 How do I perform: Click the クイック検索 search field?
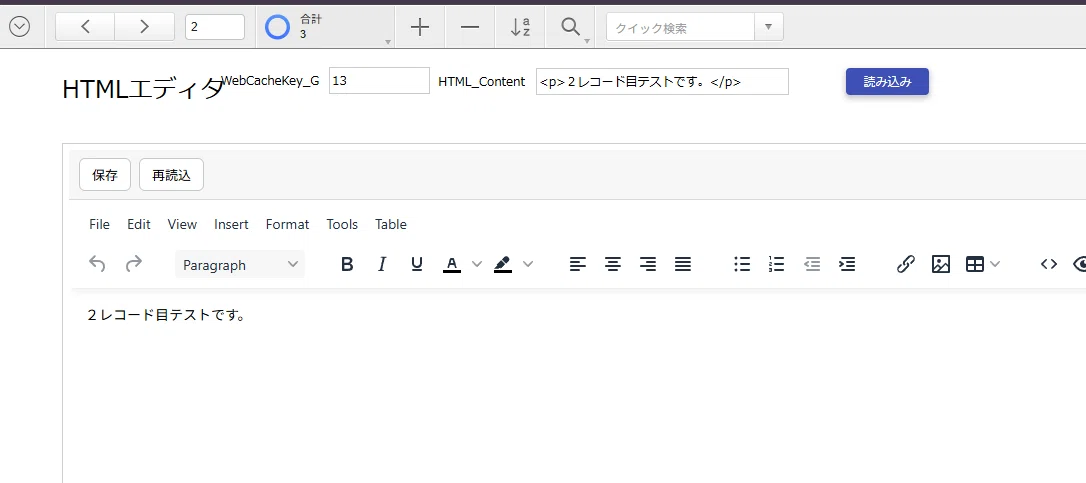coord(680,28)
